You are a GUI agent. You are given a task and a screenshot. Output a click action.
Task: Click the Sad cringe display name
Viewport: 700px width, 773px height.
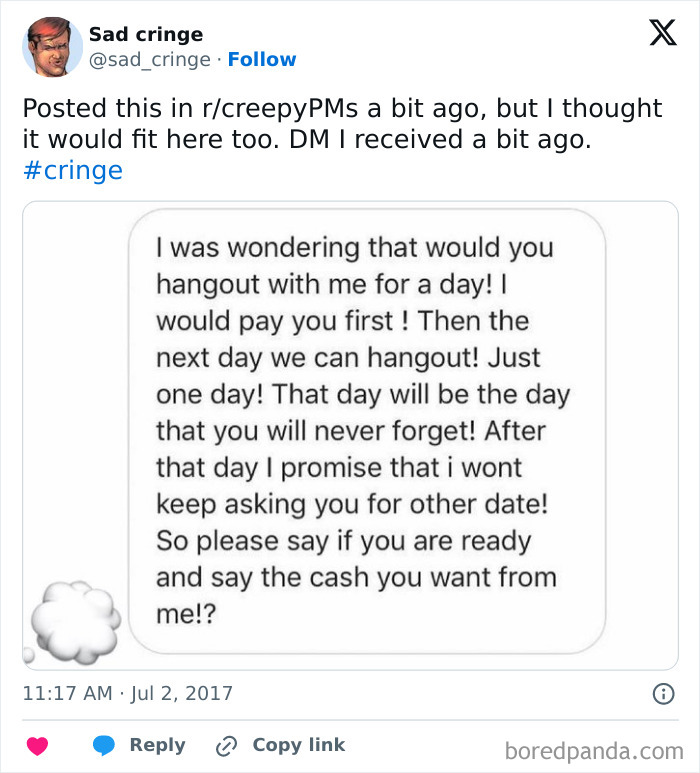click(146, 35)
